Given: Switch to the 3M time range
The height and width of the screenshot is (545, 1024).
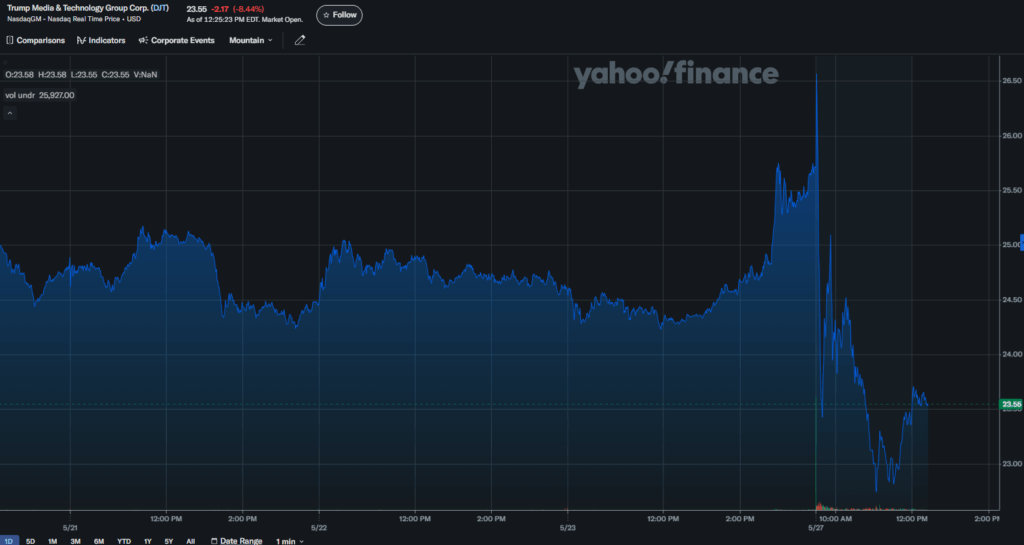Looking at the screenshot, I should click(76, 540).
